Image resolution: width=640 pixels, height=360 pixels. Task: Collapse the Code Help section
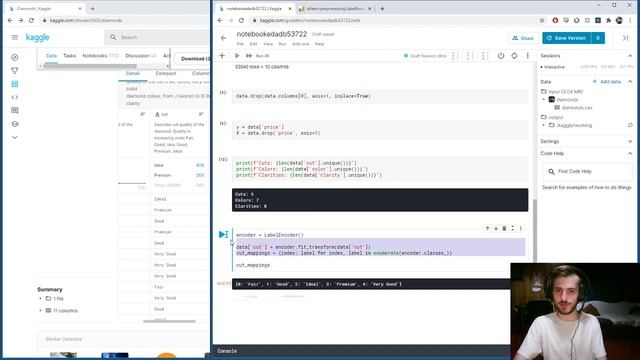coord(630,153)
